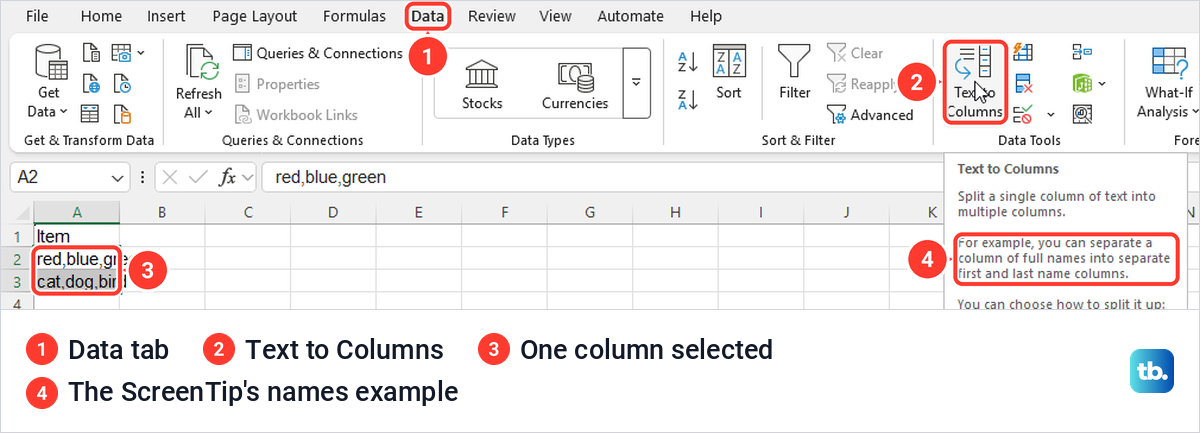
Task: Open the Get Data menu
Action: point(46,83)
